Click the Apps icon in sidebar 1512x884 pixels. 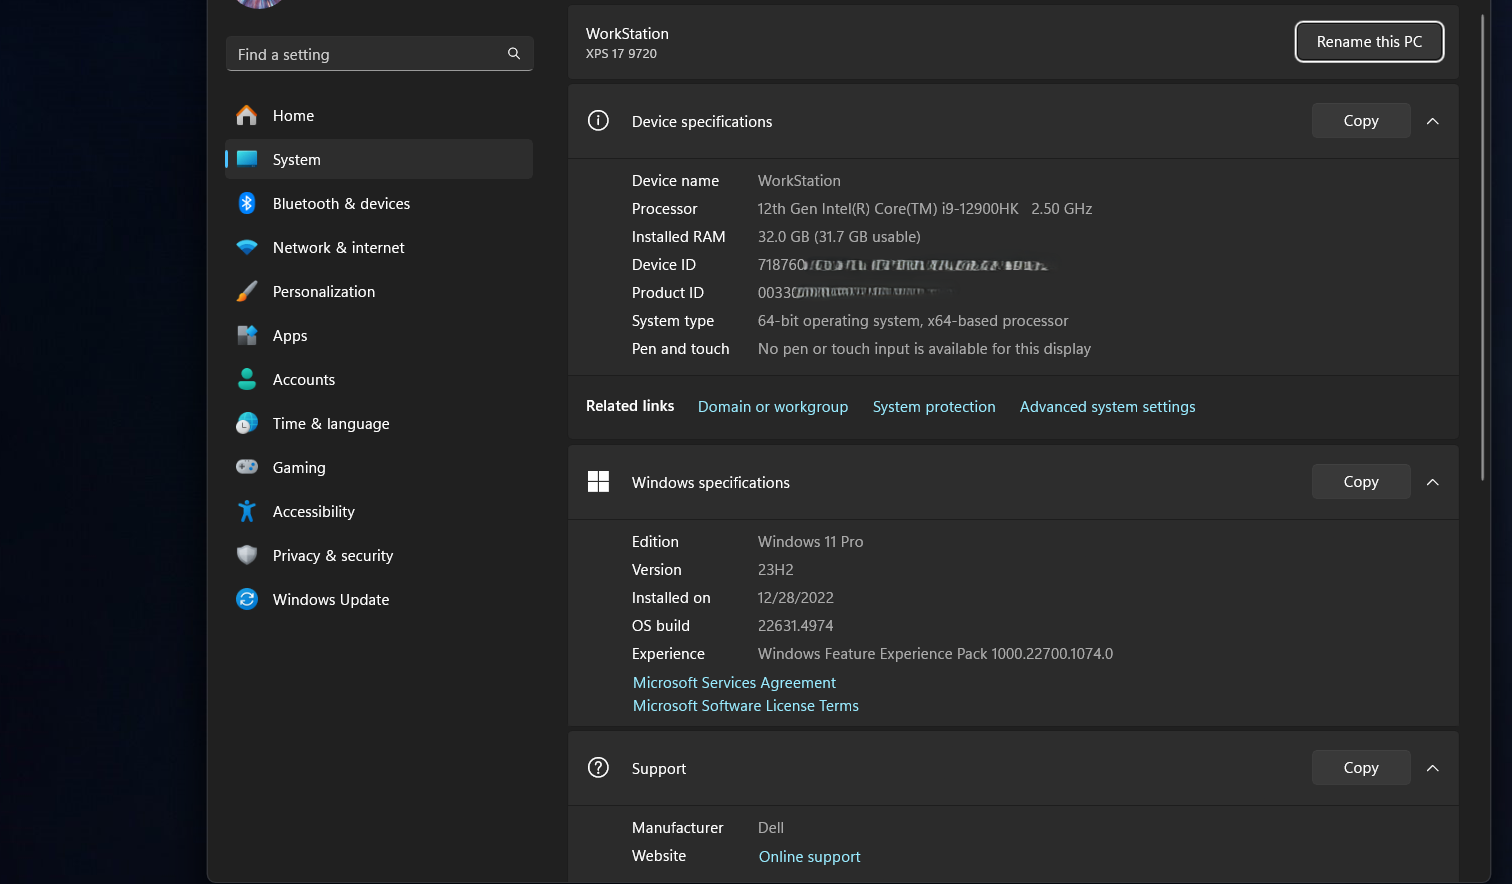coord(247,335)
